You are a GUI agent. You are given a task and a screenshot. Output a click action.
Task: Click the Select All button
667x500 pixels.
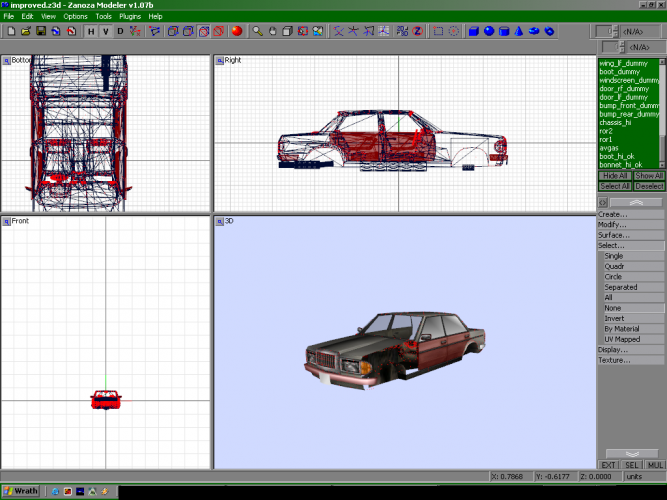pos(614,186)
